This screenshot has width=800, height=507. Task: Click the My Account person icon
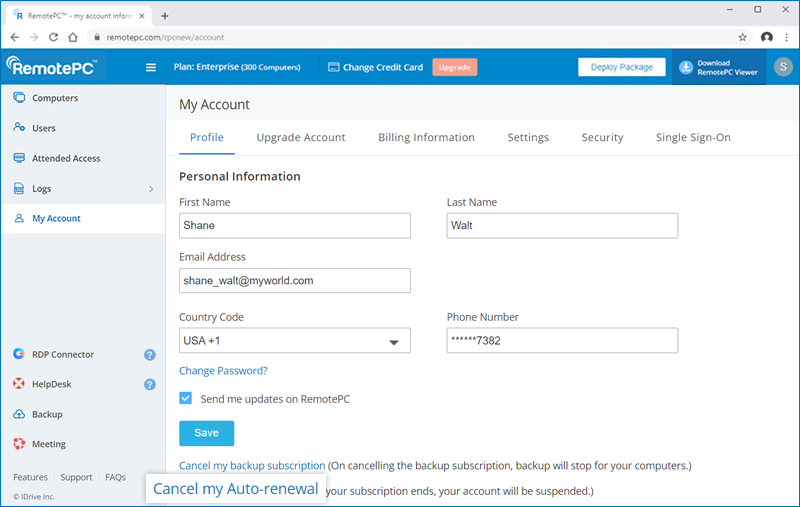[x=19, y=218]
